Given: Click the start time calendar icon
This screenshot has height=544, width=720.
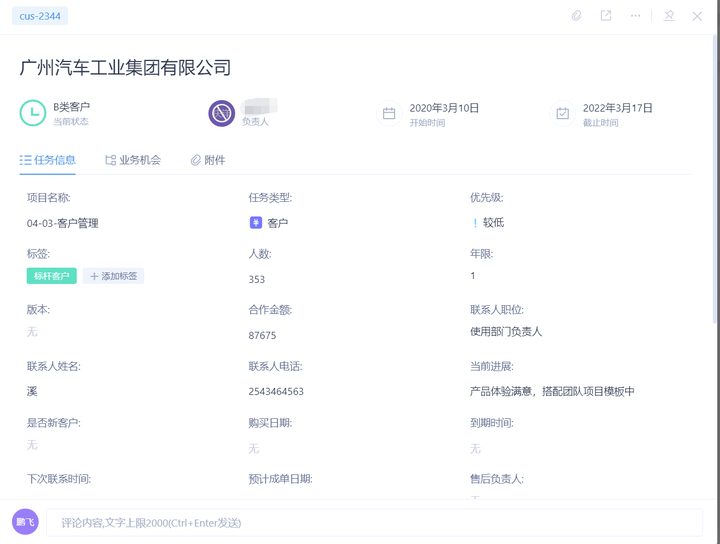Looking at the screenshot, I should (389, 113).
